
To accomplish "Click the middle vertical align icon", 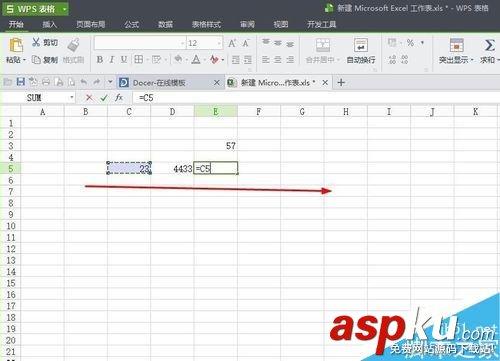I will 278,43.
